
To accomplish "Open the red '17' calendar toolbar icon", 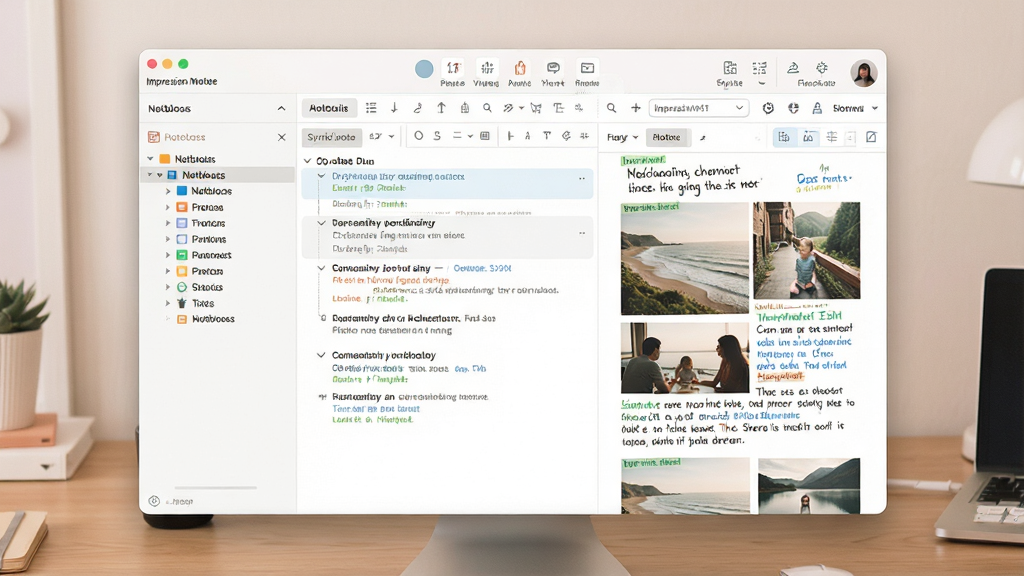I will tap(453, 68).
